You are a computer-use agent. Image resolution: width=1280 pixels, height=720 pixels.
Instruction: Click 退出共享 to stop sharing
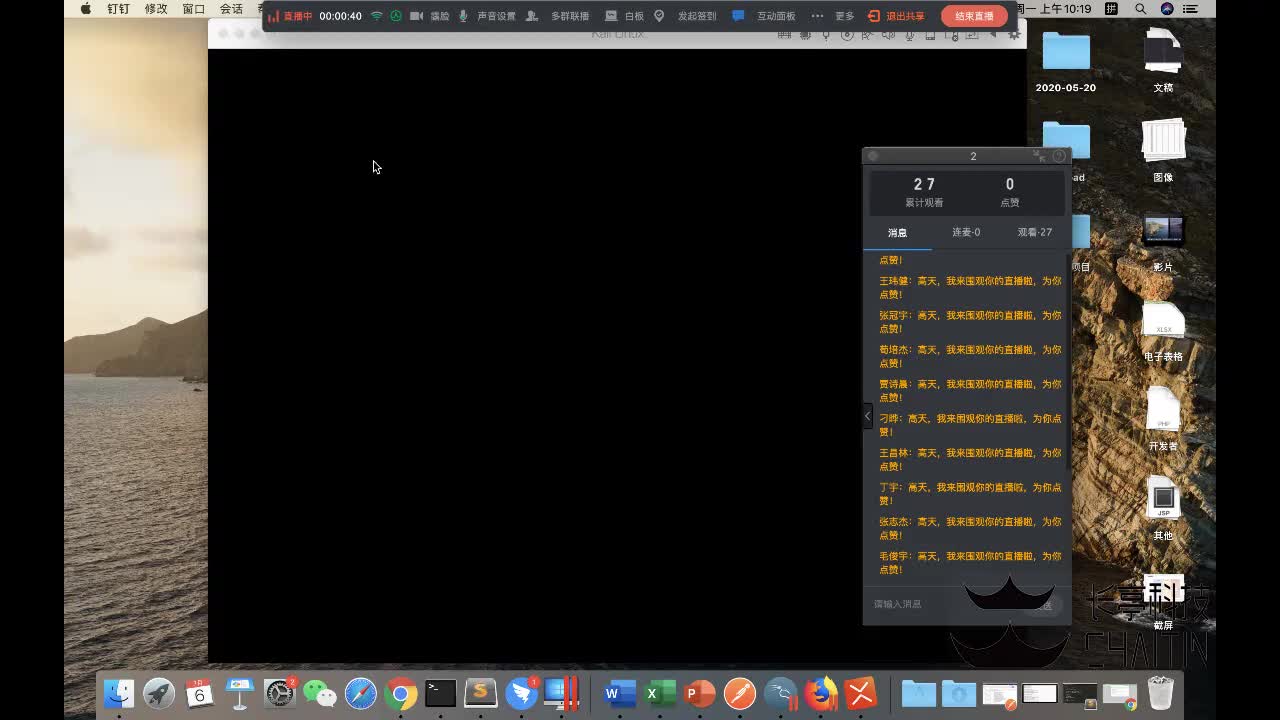(896, 16)
